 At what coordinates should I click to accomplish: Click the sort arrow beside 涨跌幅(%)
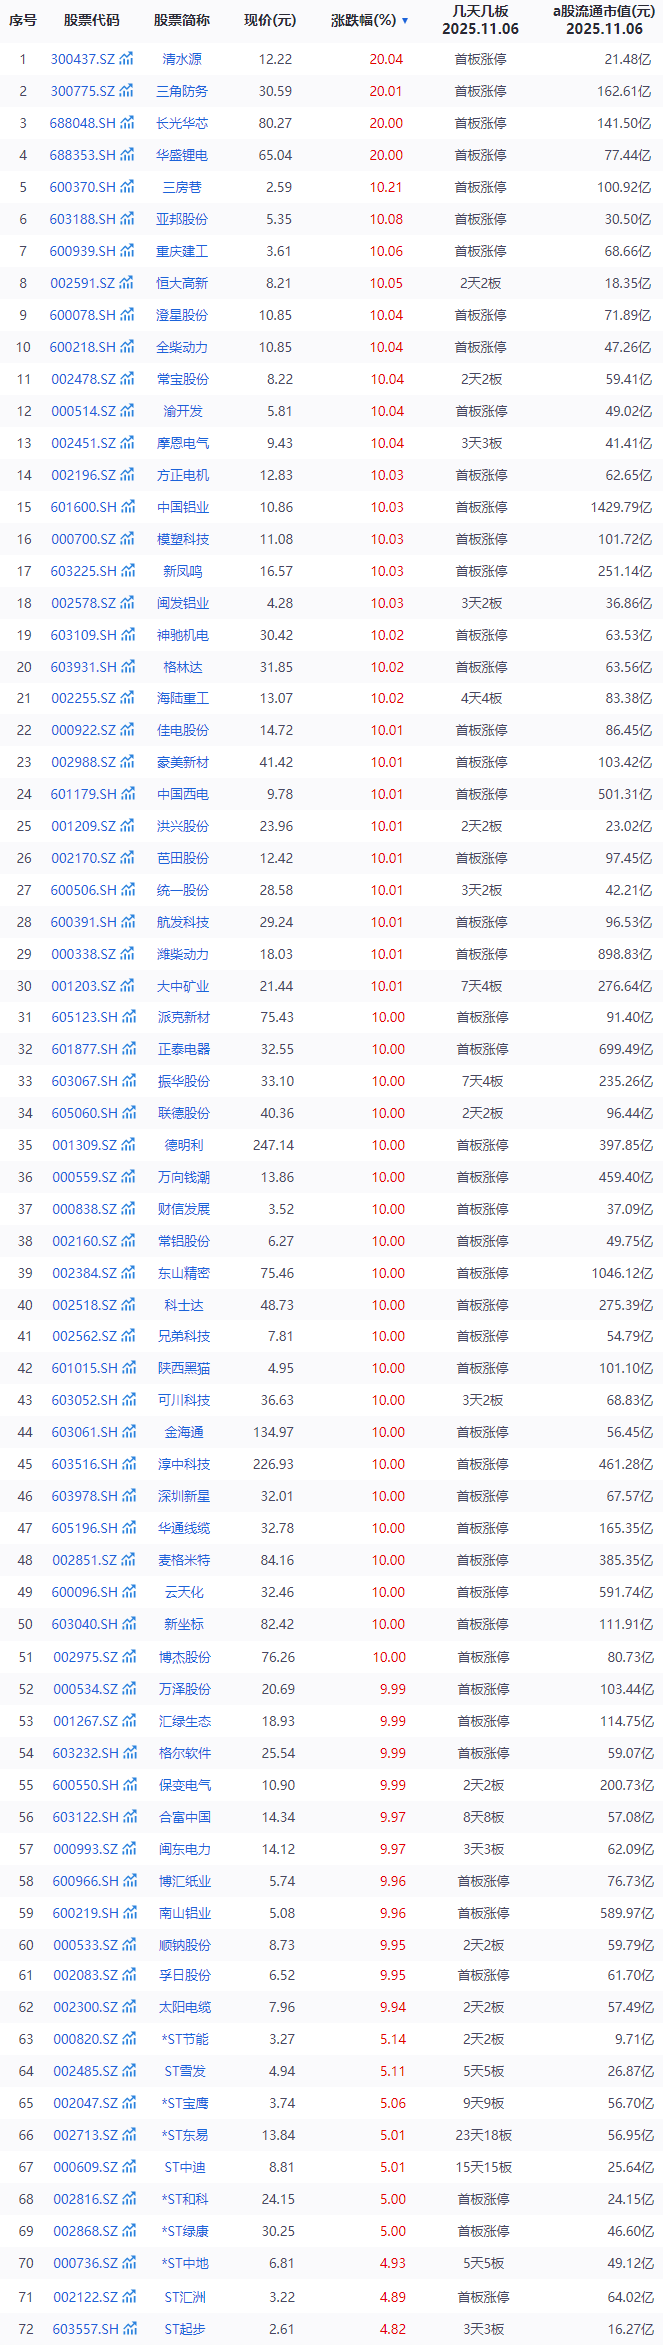click(x=405, y=21)
